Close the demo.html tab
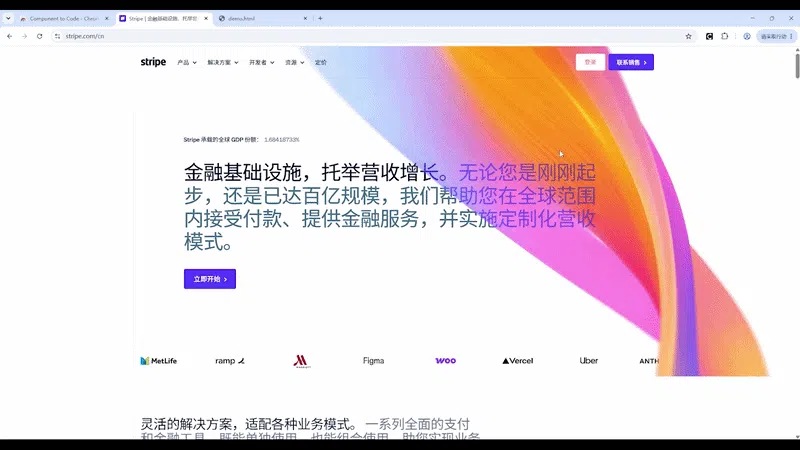The image size is (800, 450). tap(305, 18)
